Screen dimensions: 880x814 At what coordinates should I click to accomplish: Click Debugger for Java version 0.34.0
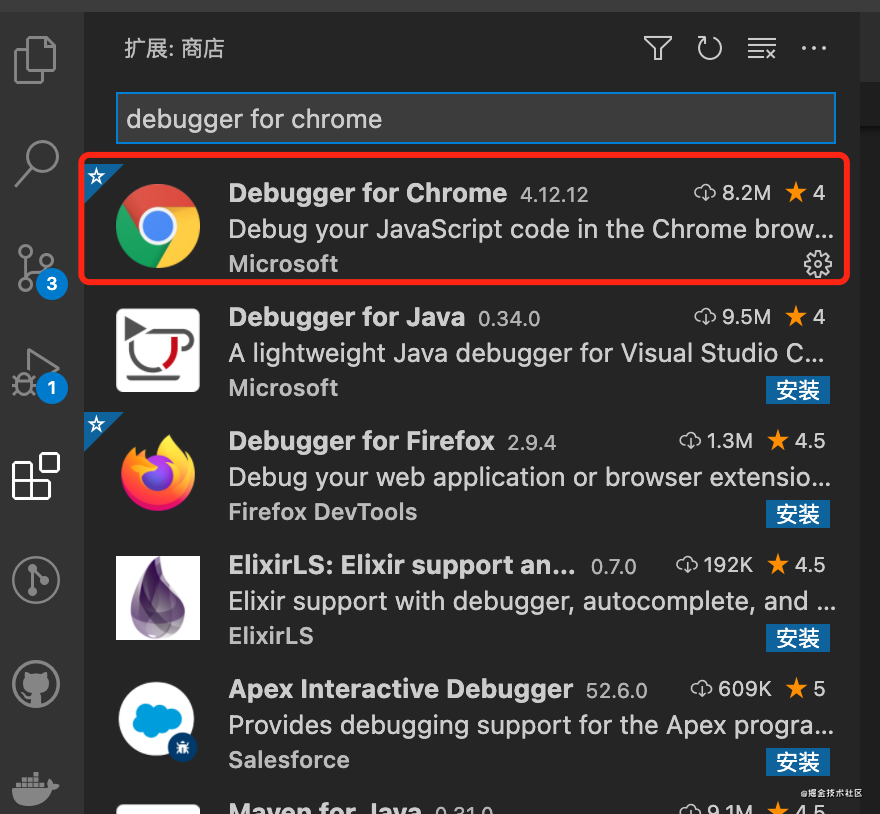tap(509, 319)
